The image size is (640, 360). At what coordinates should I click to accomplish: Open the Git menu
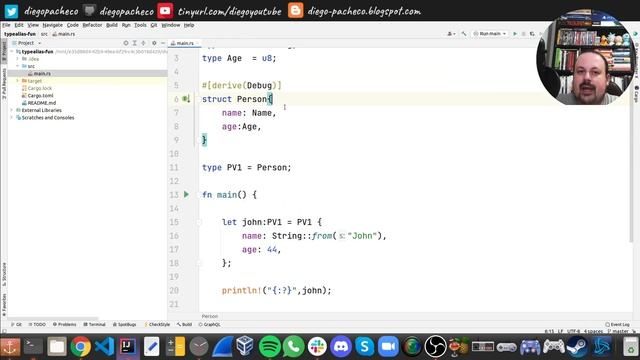154,25
